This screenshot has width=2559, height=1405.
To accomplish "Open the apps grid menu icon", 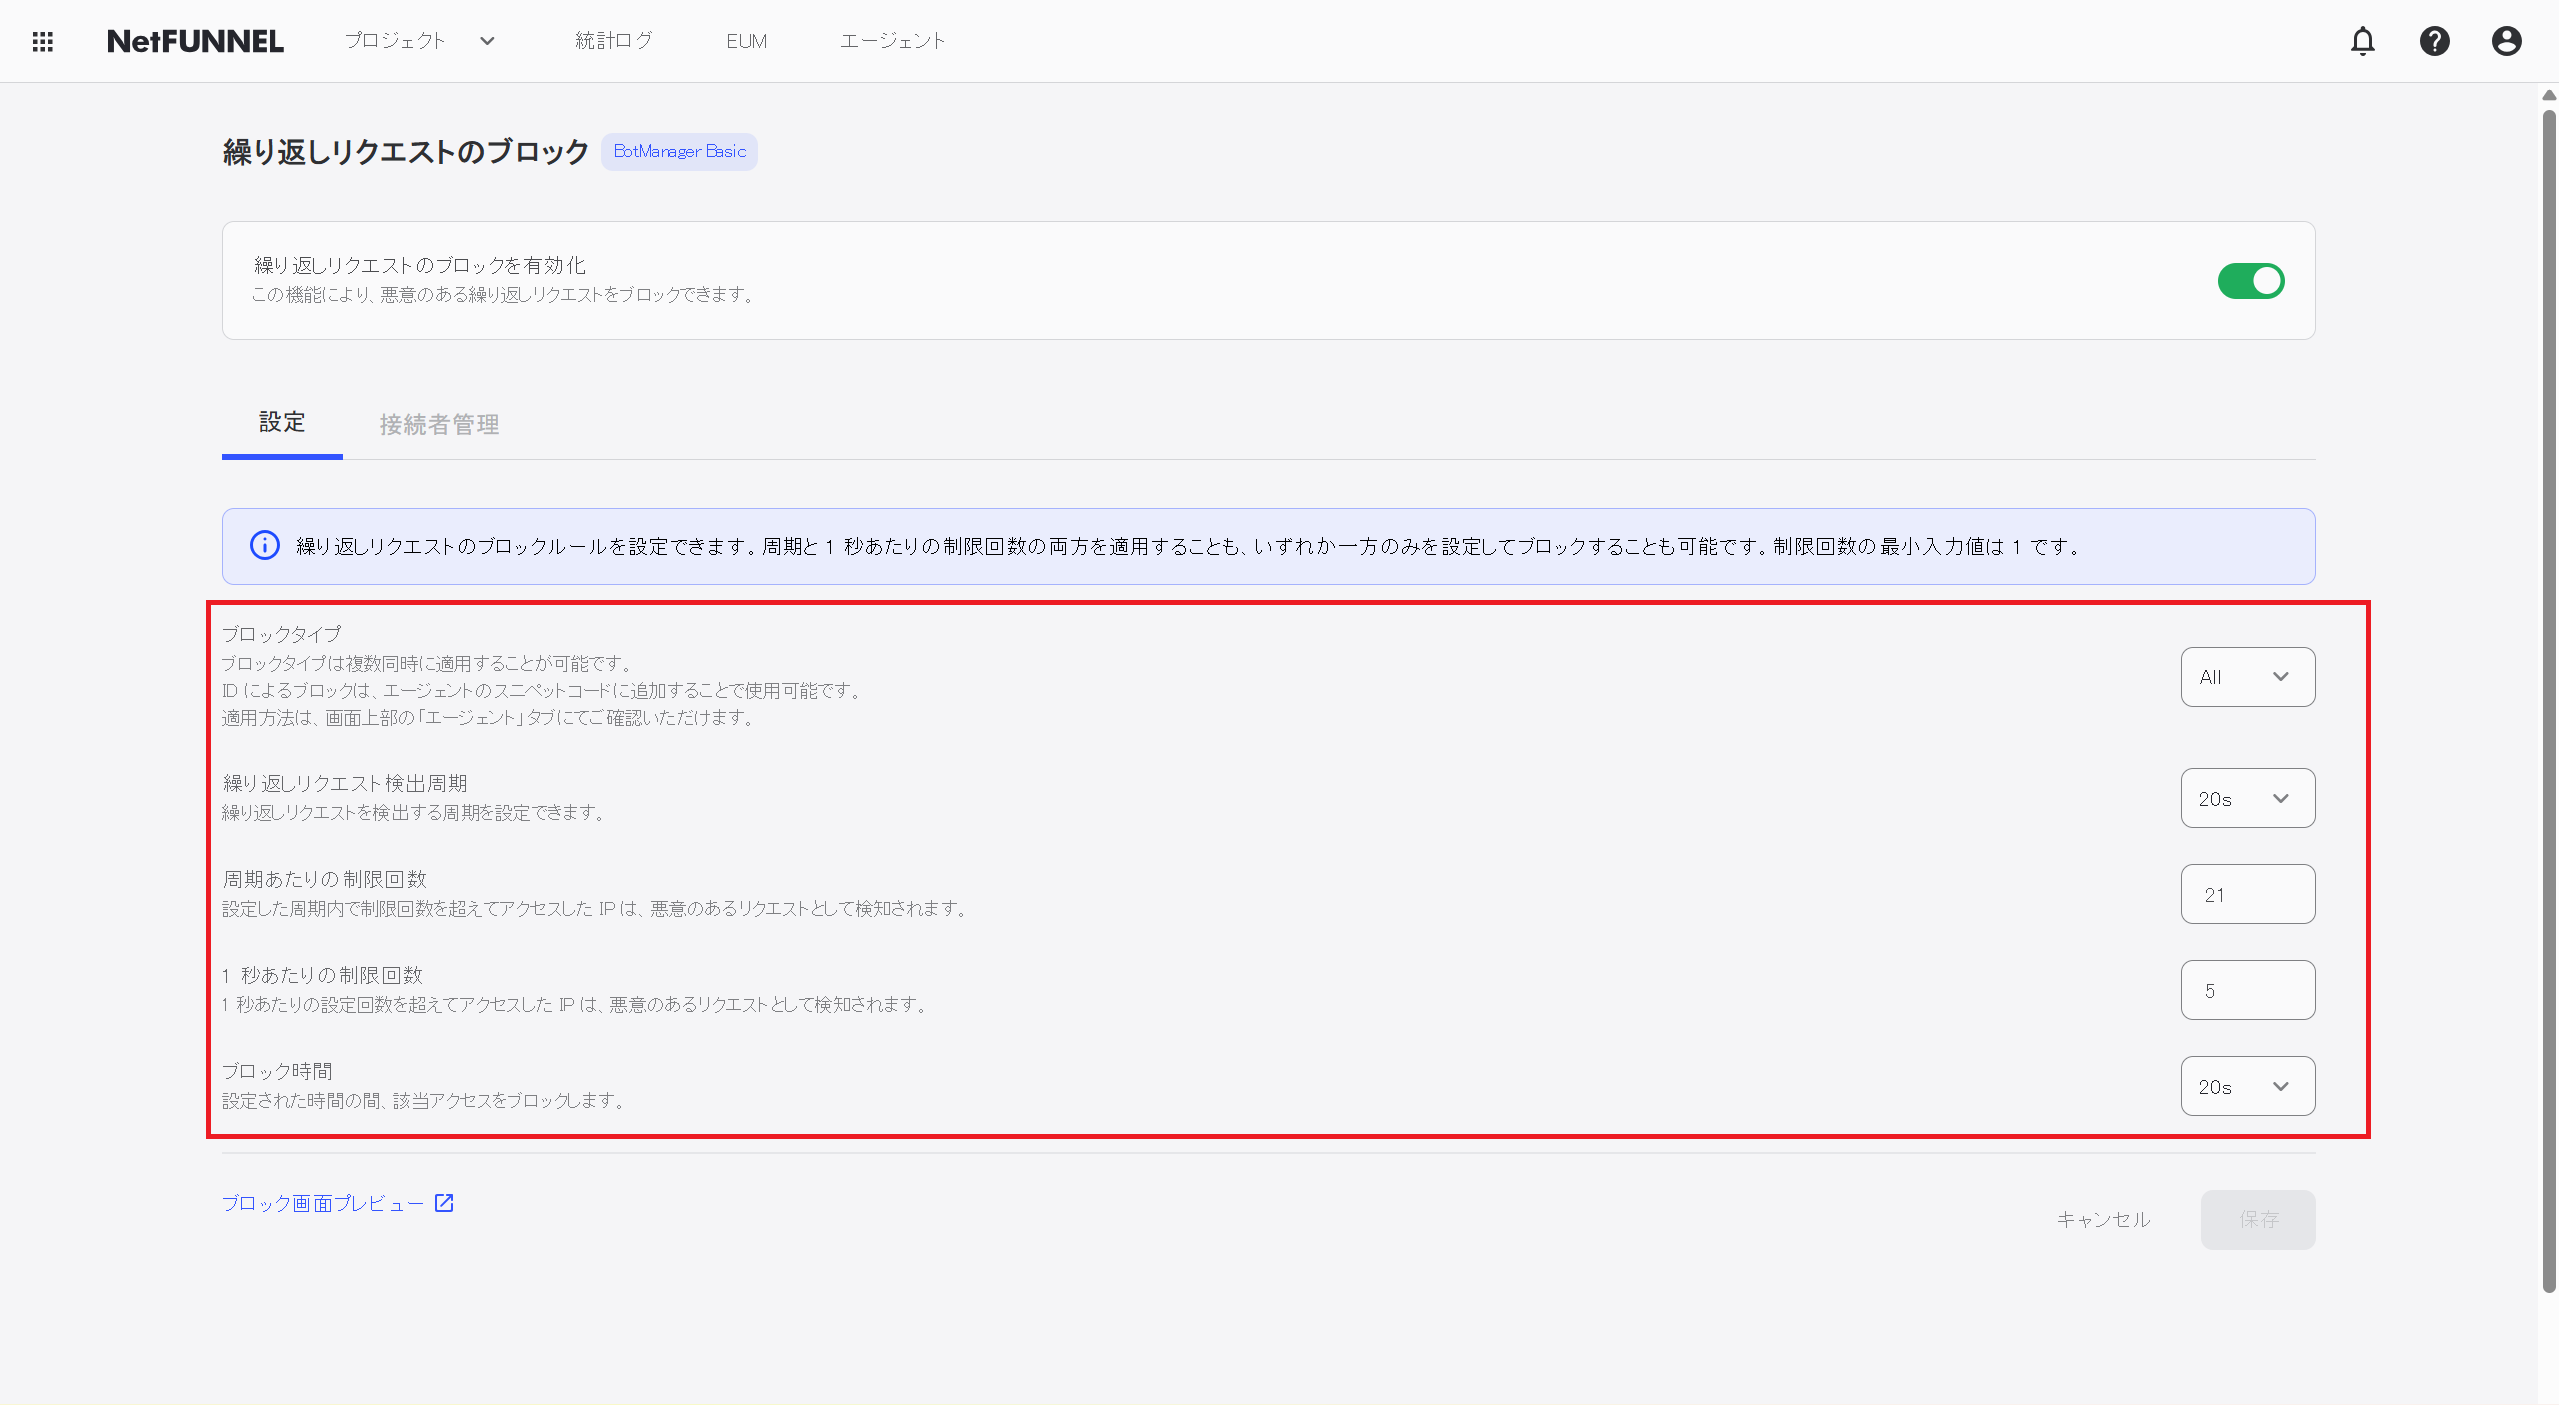I will coord(42,41).
